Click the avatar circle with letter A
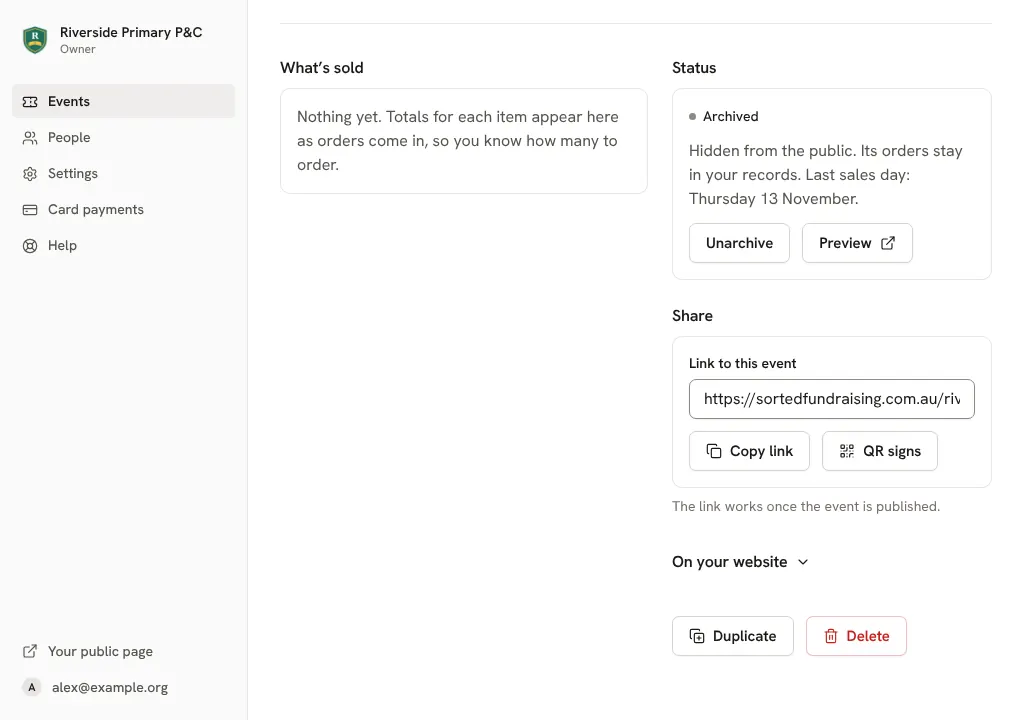The height and width of the screenshot is (720, 1024). click(x=31, y=687)
